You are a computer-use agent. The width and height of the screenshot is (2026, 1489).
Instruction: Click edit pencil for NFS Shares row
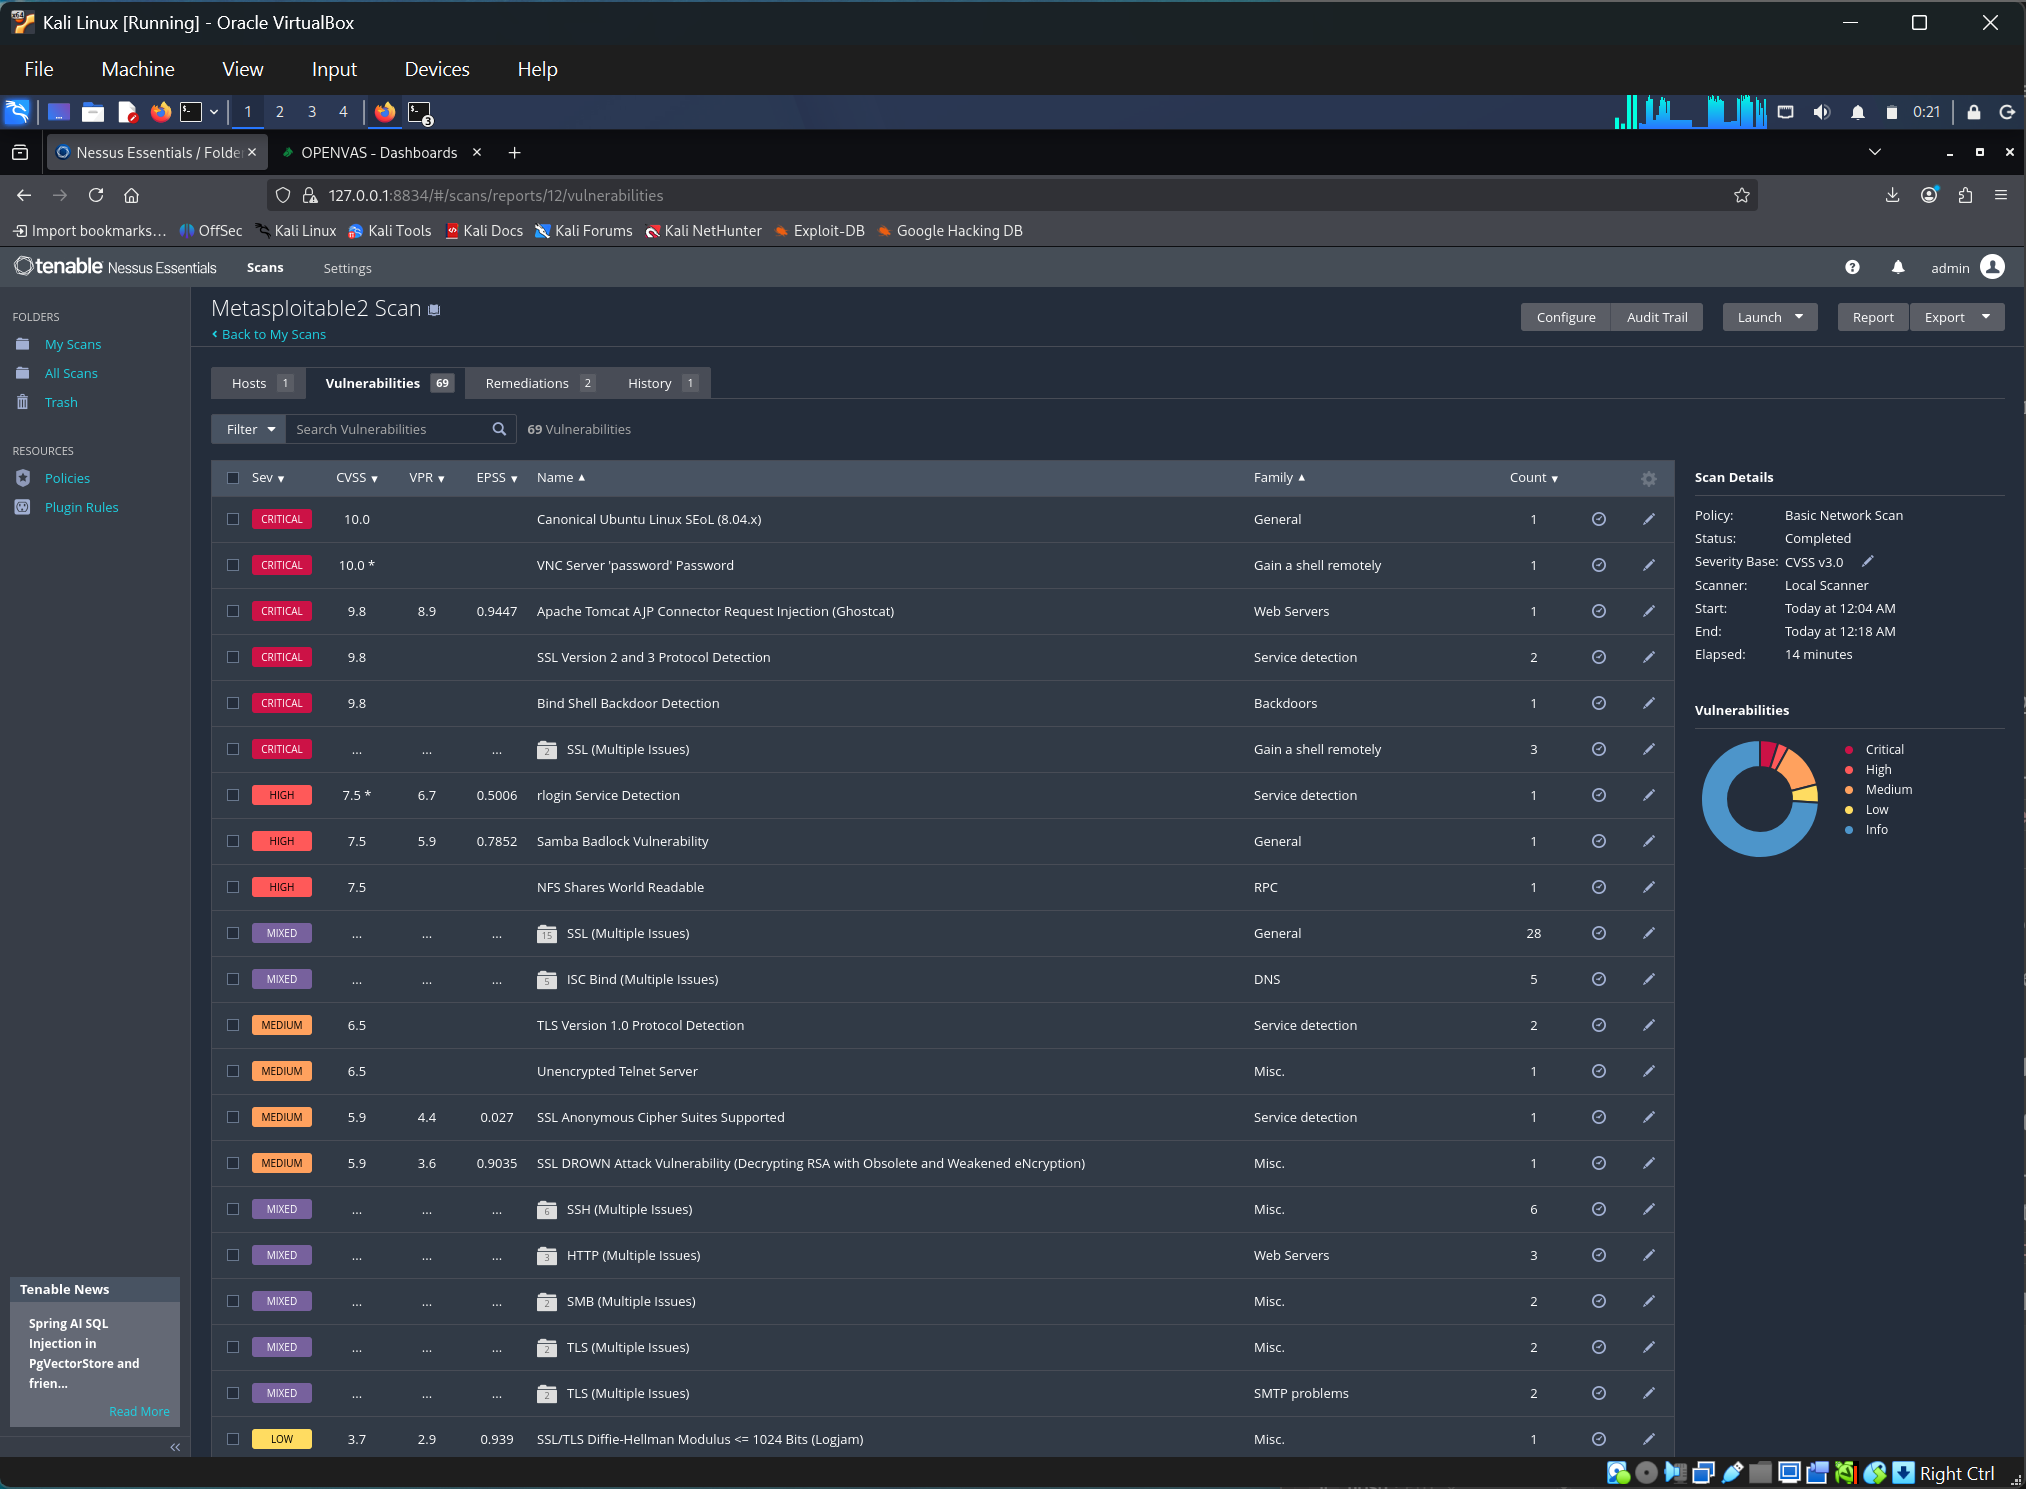(x=1649, y=887)
